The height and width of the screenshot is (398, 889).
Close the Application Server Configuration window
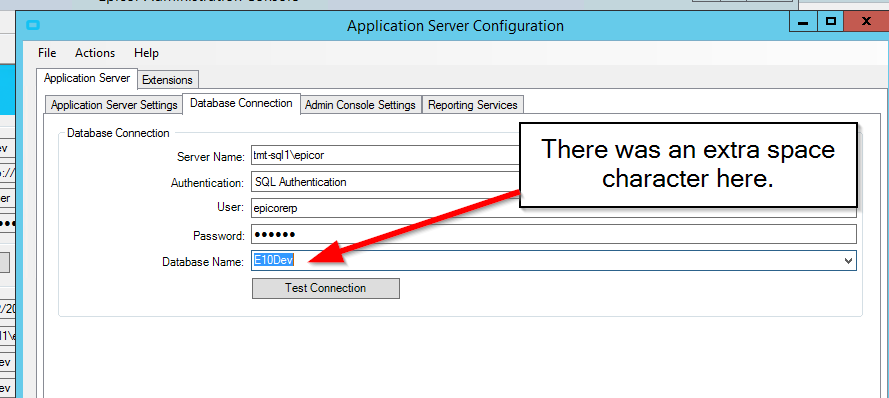click(866, 23)
